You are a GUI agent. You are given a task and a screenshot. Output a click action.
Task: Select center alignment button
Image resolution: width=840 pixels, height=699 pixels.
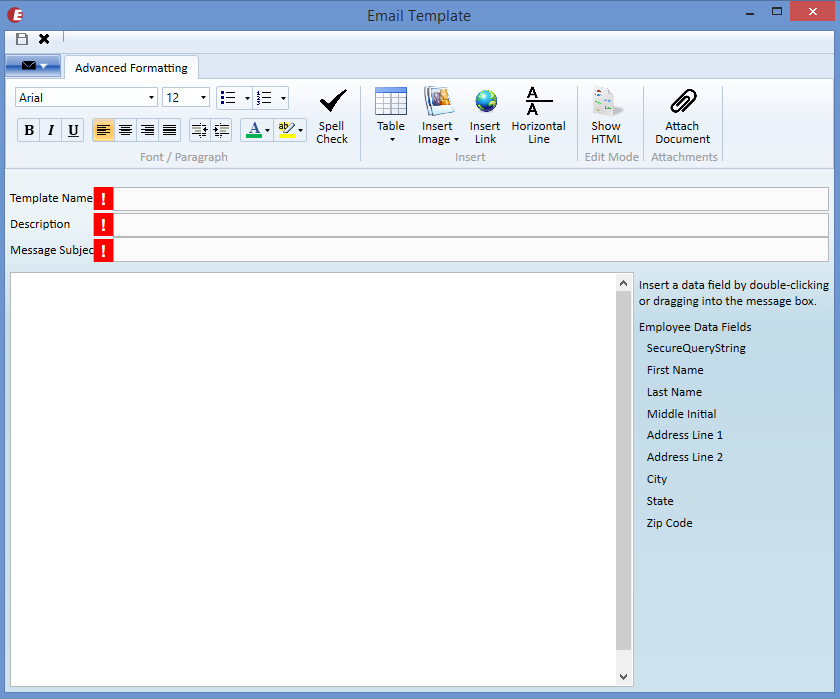click(125, 130)
